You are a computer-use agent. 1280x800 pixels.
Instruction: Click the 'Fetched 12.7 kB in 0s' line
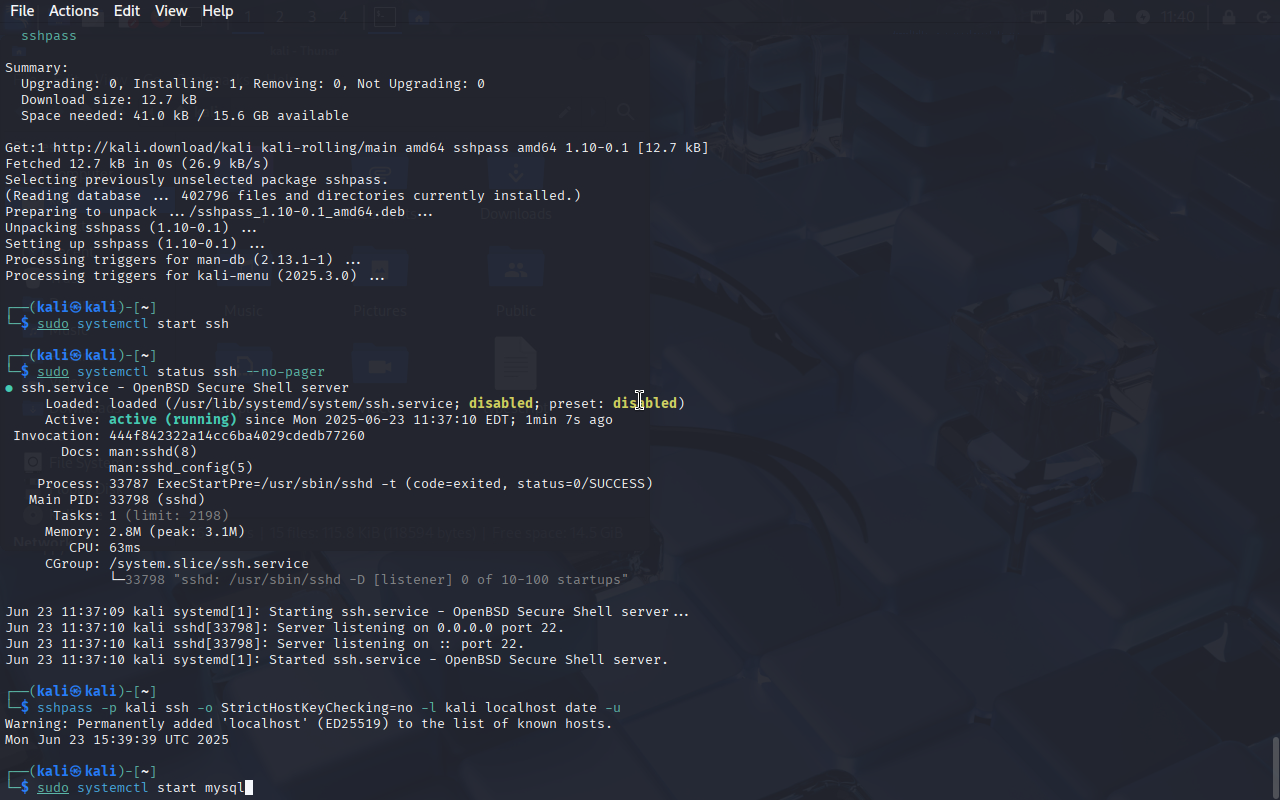coord(137,164)
